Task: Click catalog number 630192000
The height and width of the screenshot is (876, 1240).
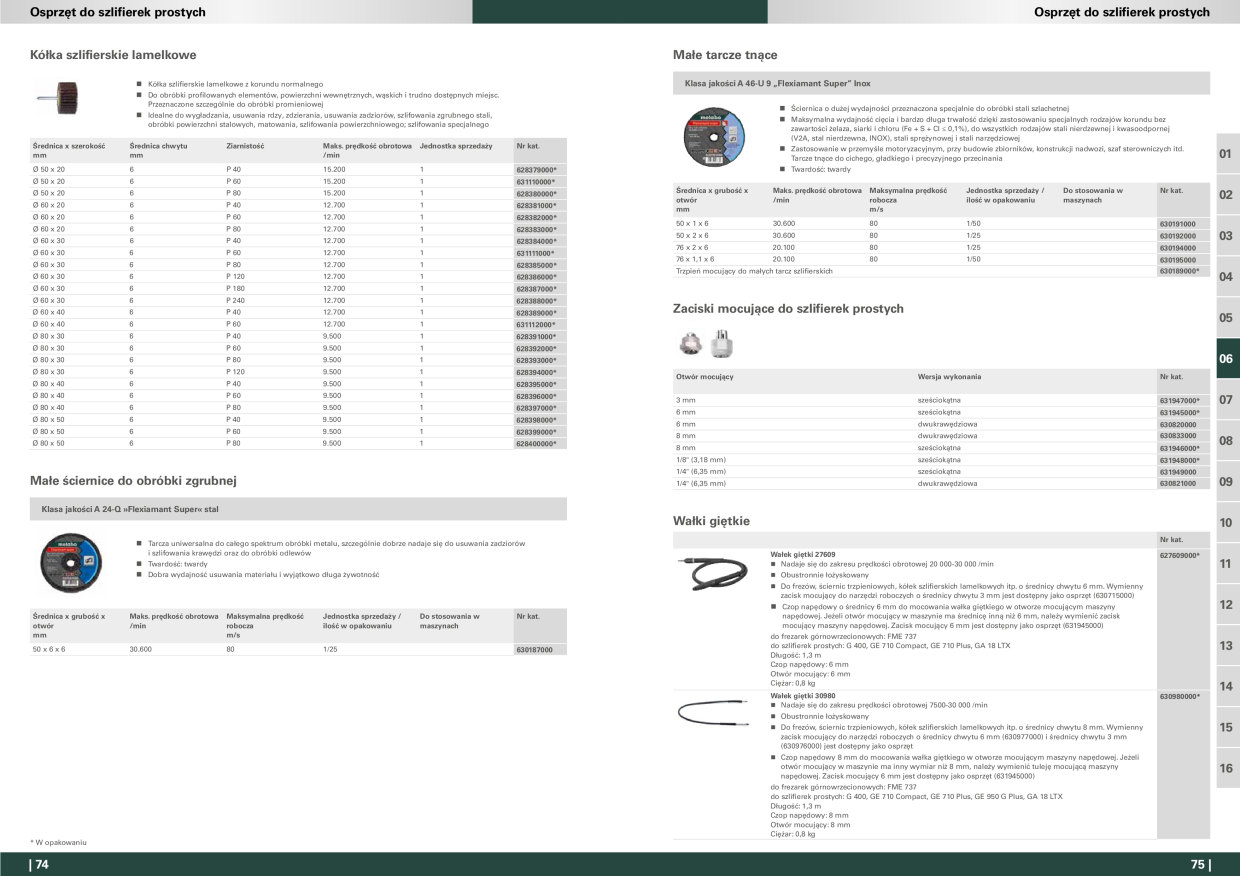Action: (1178, 235)
